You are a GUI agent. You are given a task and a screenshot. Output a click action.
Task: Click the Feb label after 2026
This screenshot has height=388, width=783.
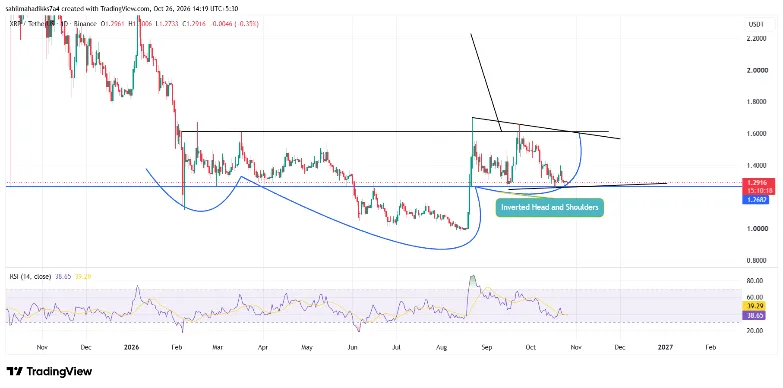pyautogui.click(x=176, y=347)
